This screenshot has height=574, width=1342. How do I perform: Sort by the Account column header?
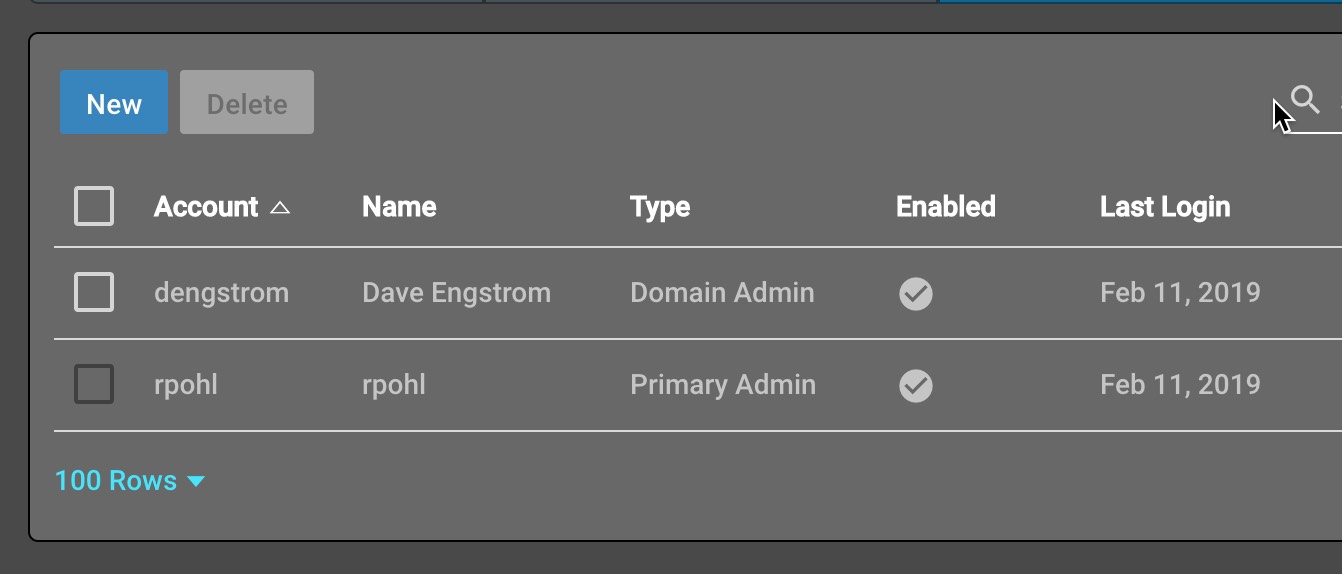pyautogui.click(x=206, y=207)
